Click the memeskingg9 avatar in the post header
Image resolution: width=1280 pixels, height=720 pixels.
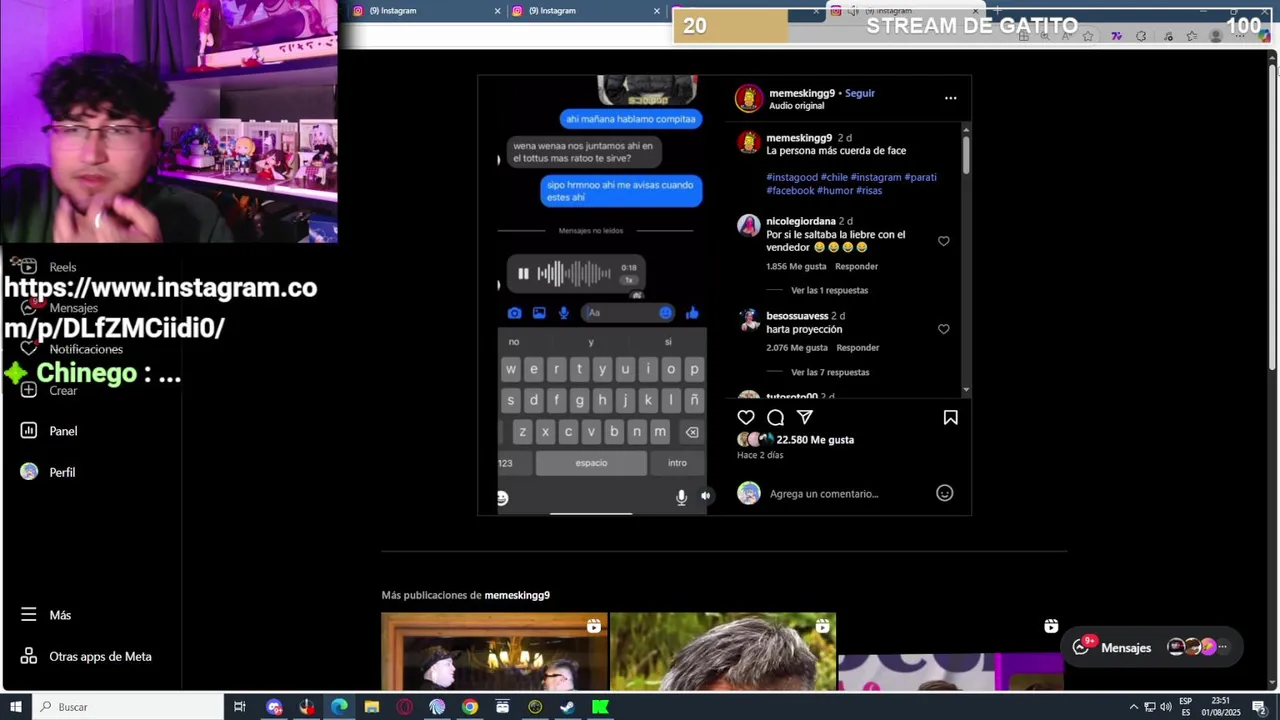749,98
